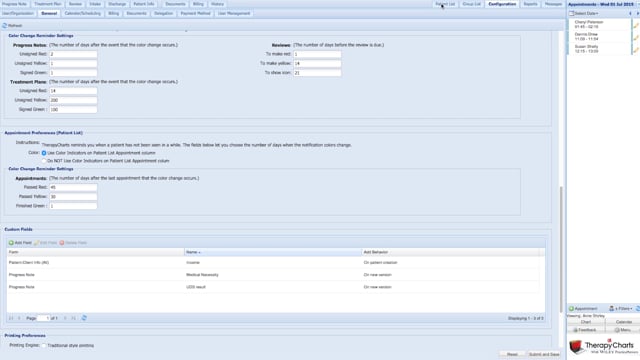Sort Custom Fields by Form column

96,252
